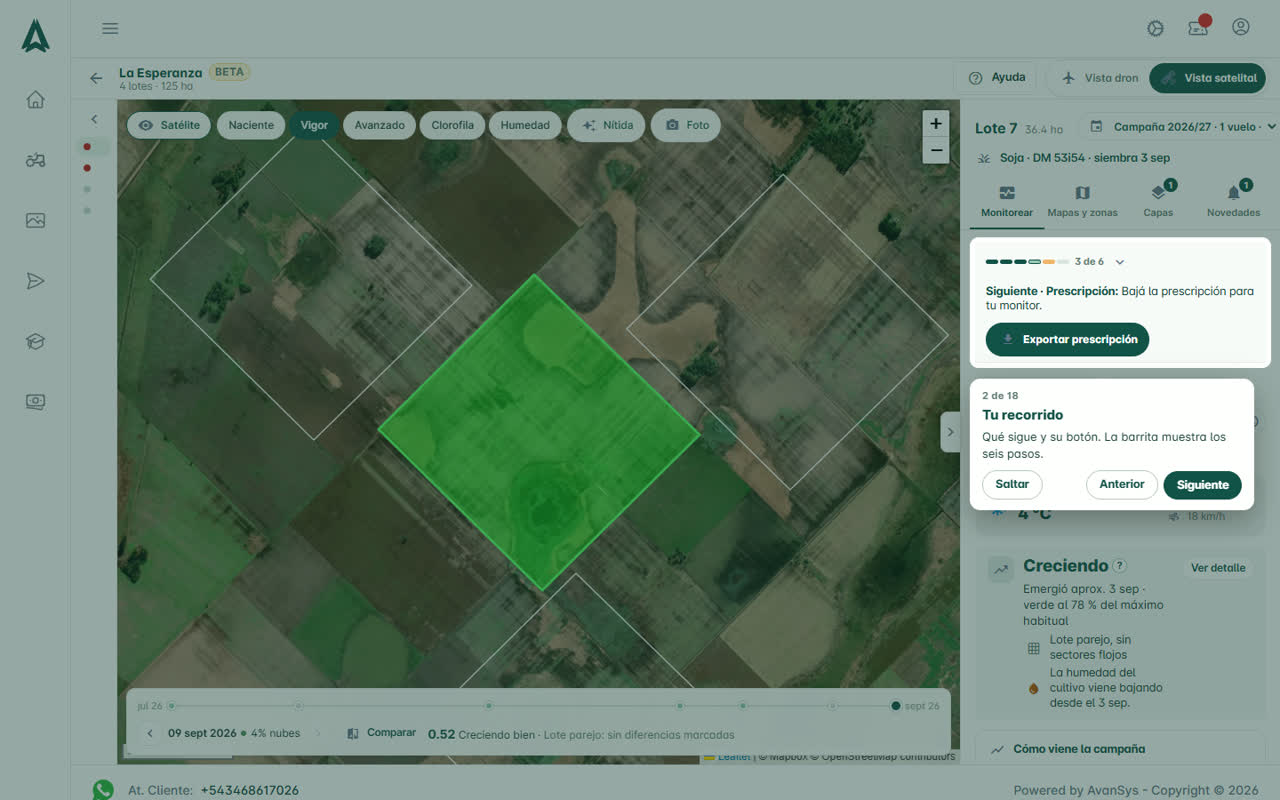Open the Monitorear tab

(1007, 201)
